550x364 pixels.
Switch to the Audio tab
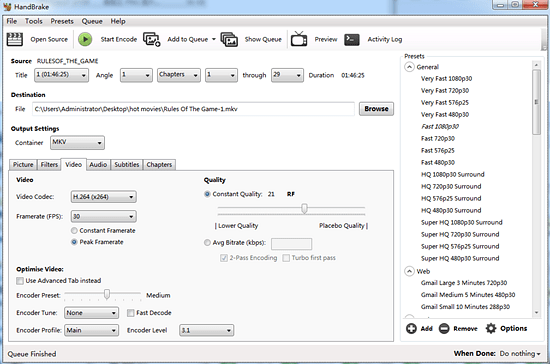pos(98,165)
